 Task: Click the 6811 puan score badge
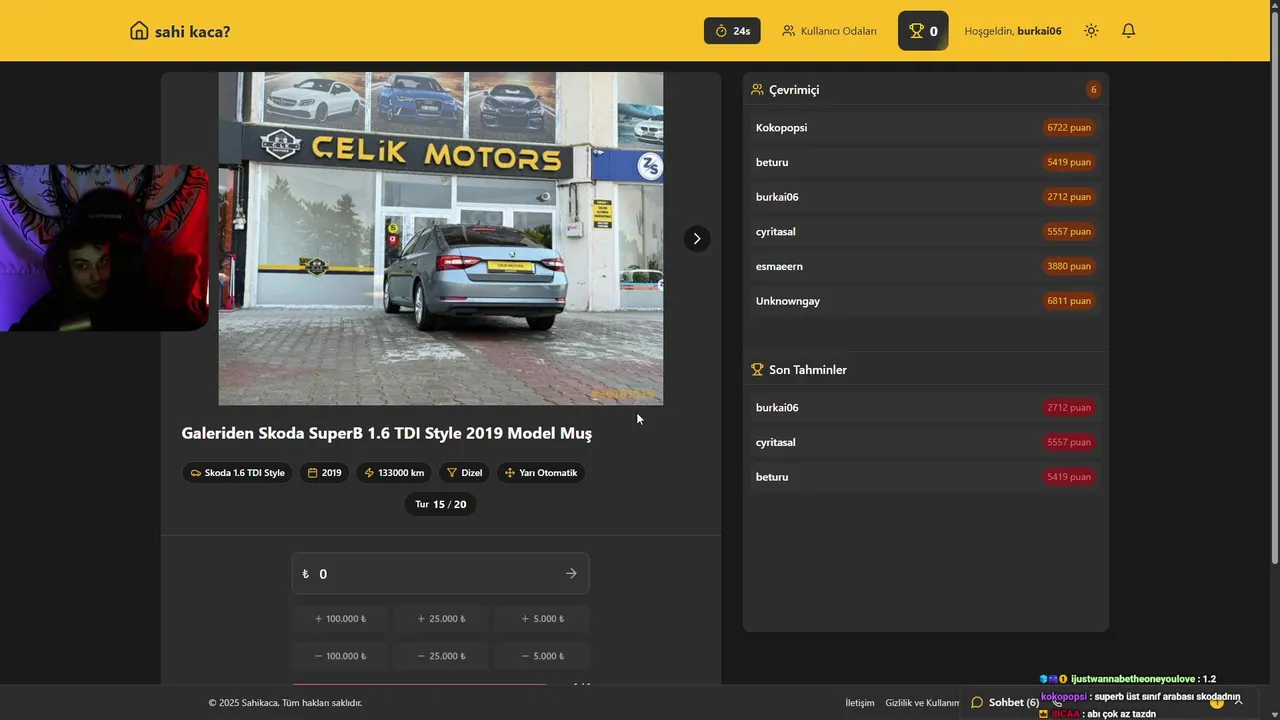(x=1069, y=301)
